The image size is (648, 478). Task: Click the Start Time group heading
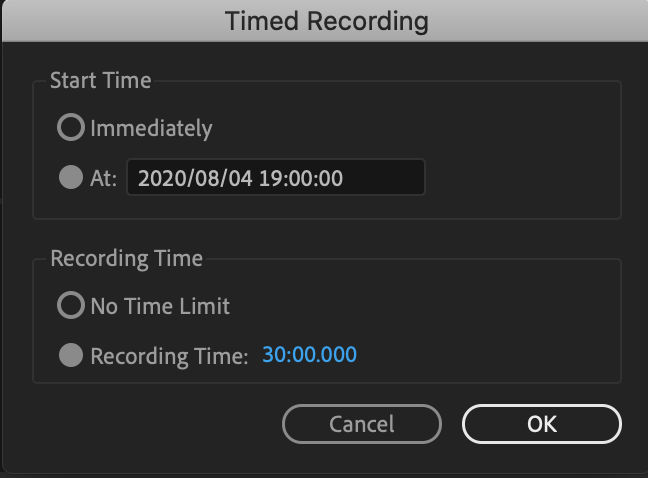pyautogui.click(x=100, y=80)
